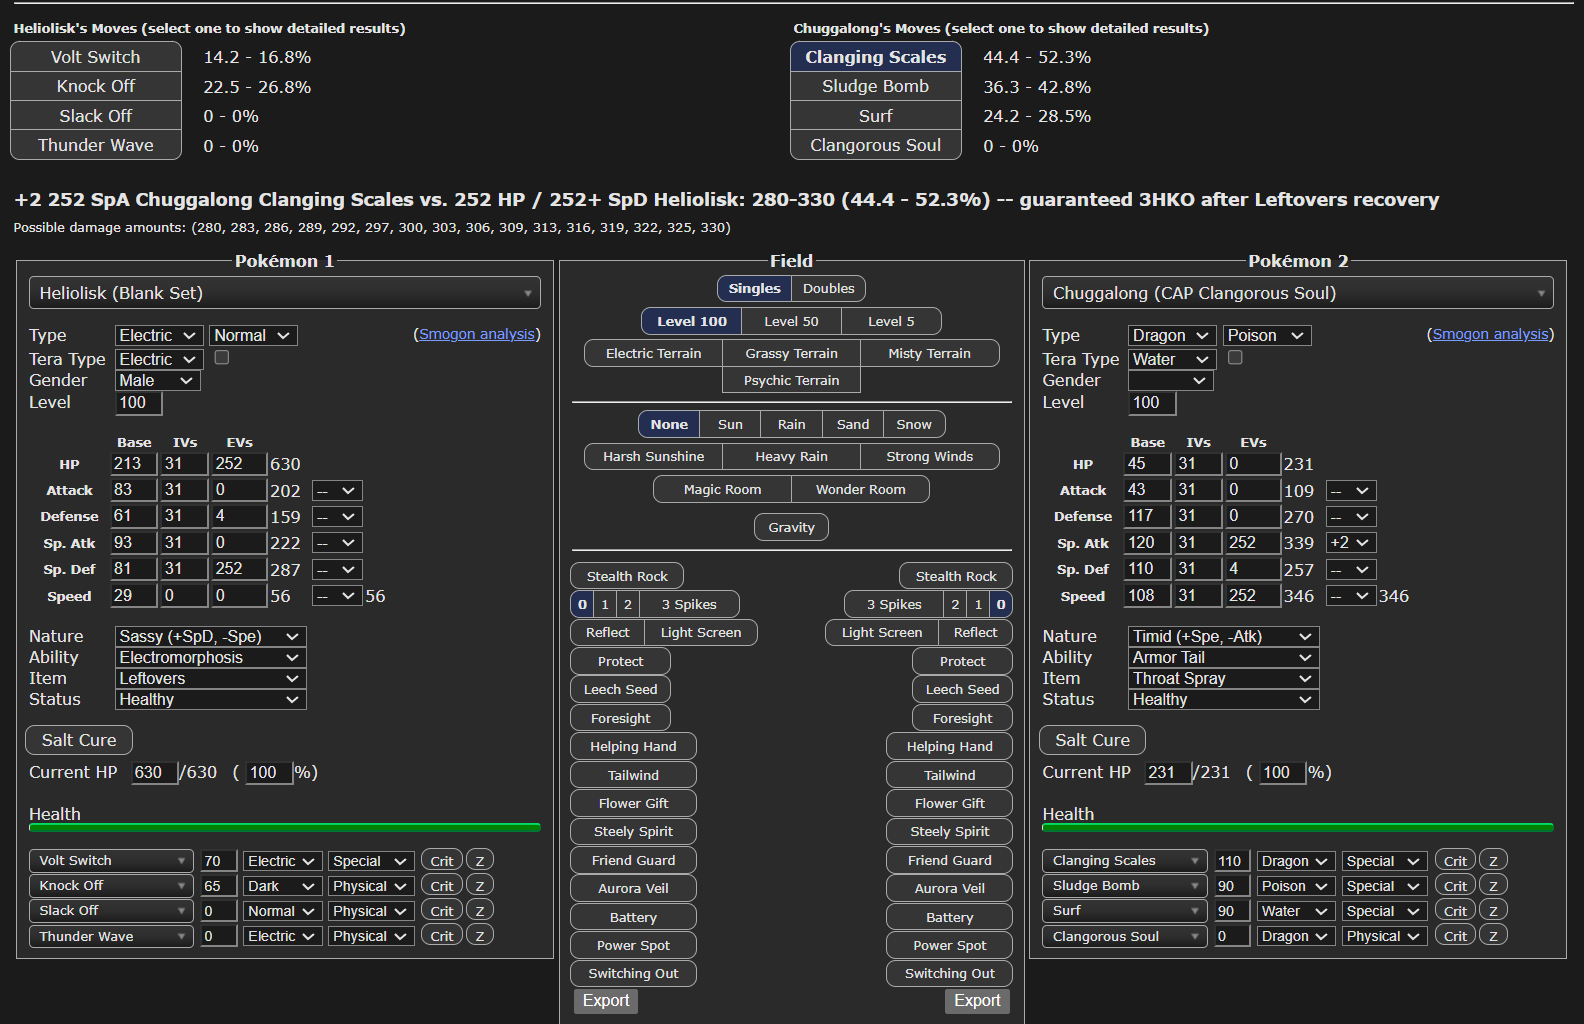Set level to Level 50
Viewport: 1584px width, 1024px height.
791,321
